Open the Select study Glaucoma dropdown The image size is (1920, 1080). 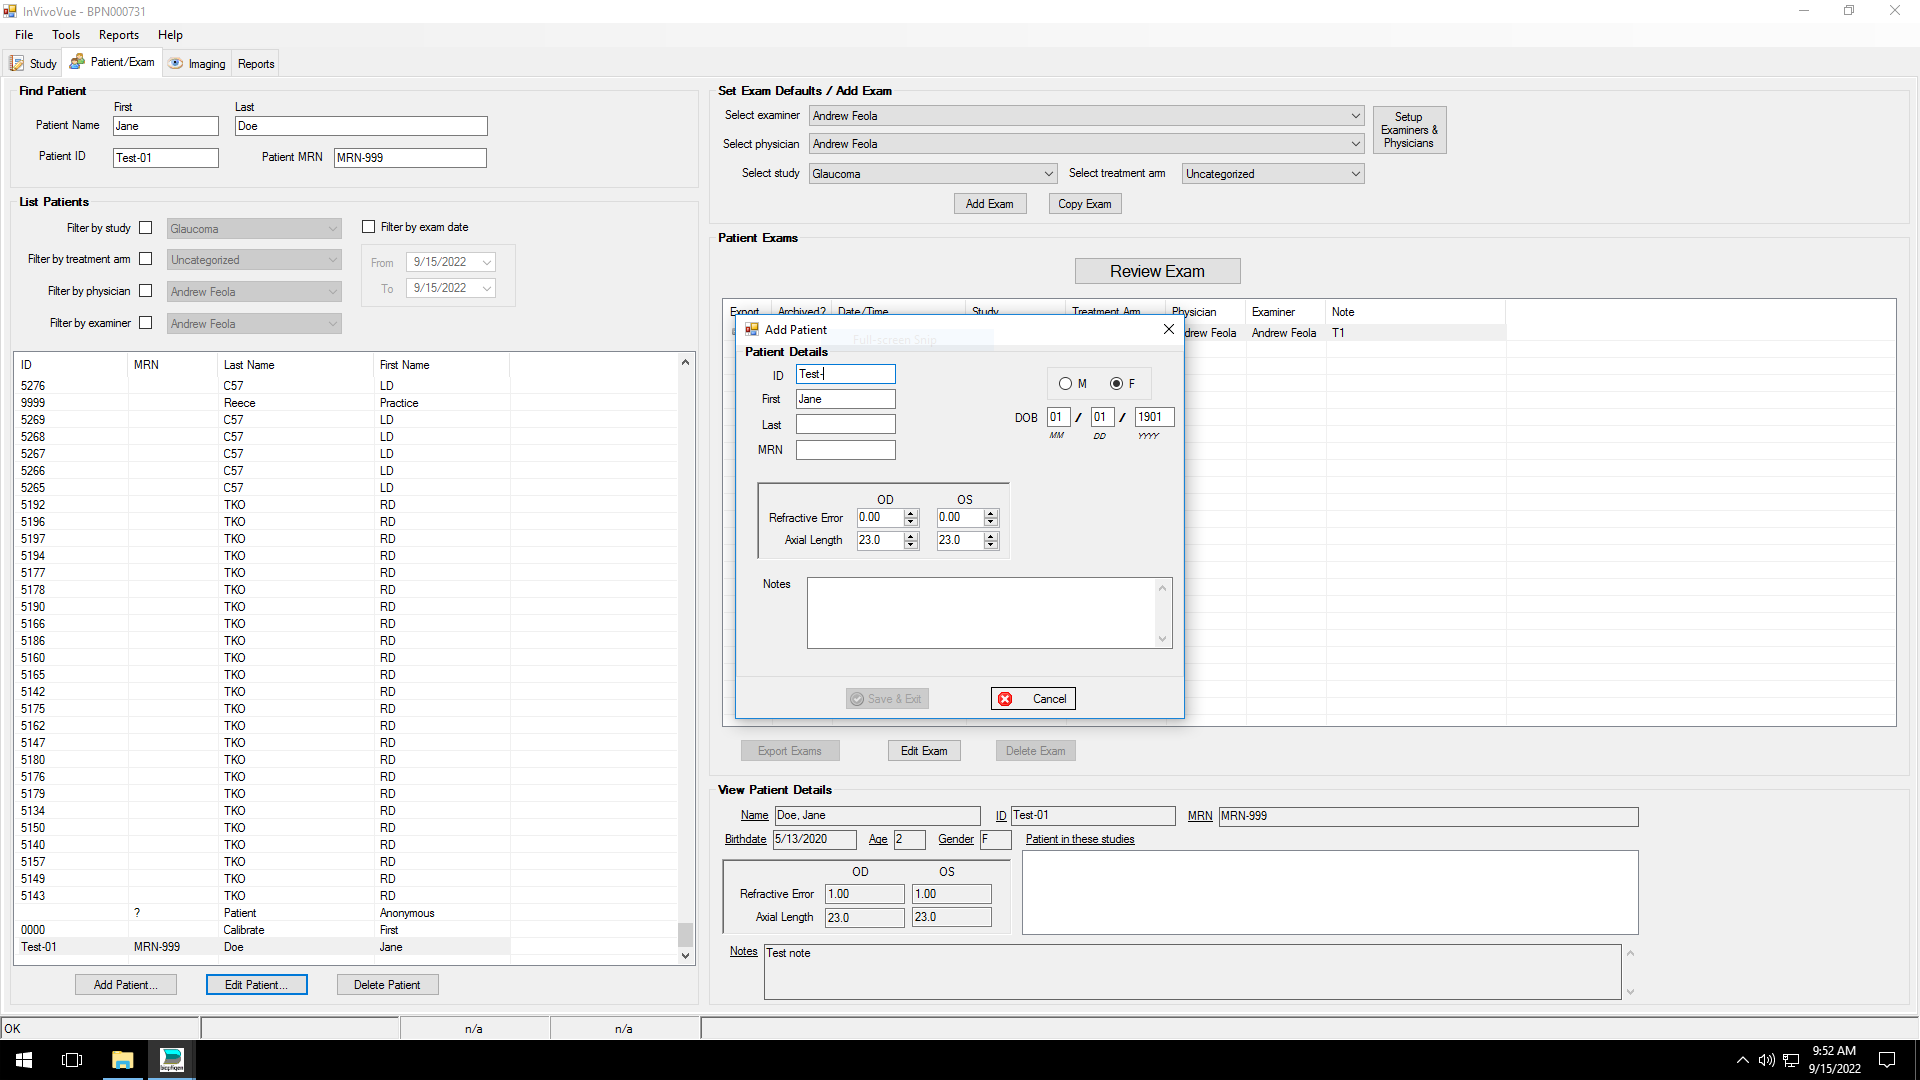click(x=1048, y=174)
